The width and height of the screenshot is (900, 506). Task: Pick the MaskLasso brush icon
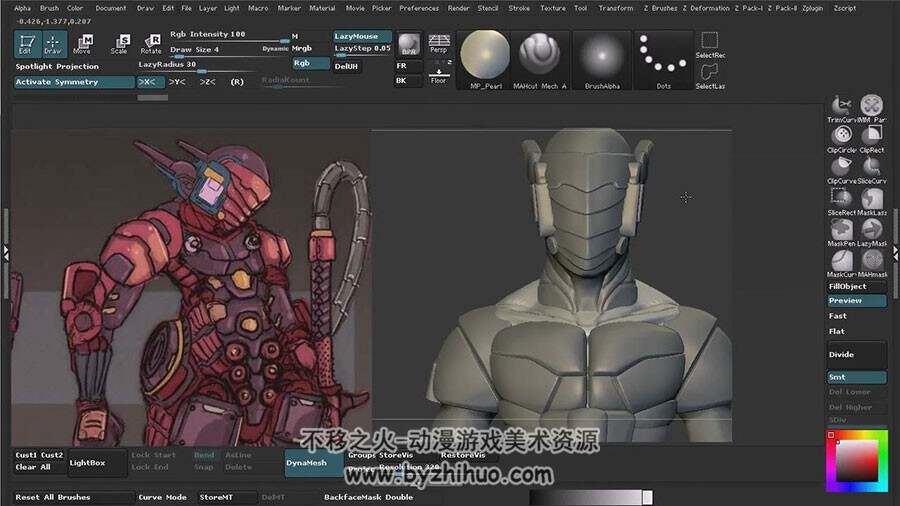pos(872,201)
